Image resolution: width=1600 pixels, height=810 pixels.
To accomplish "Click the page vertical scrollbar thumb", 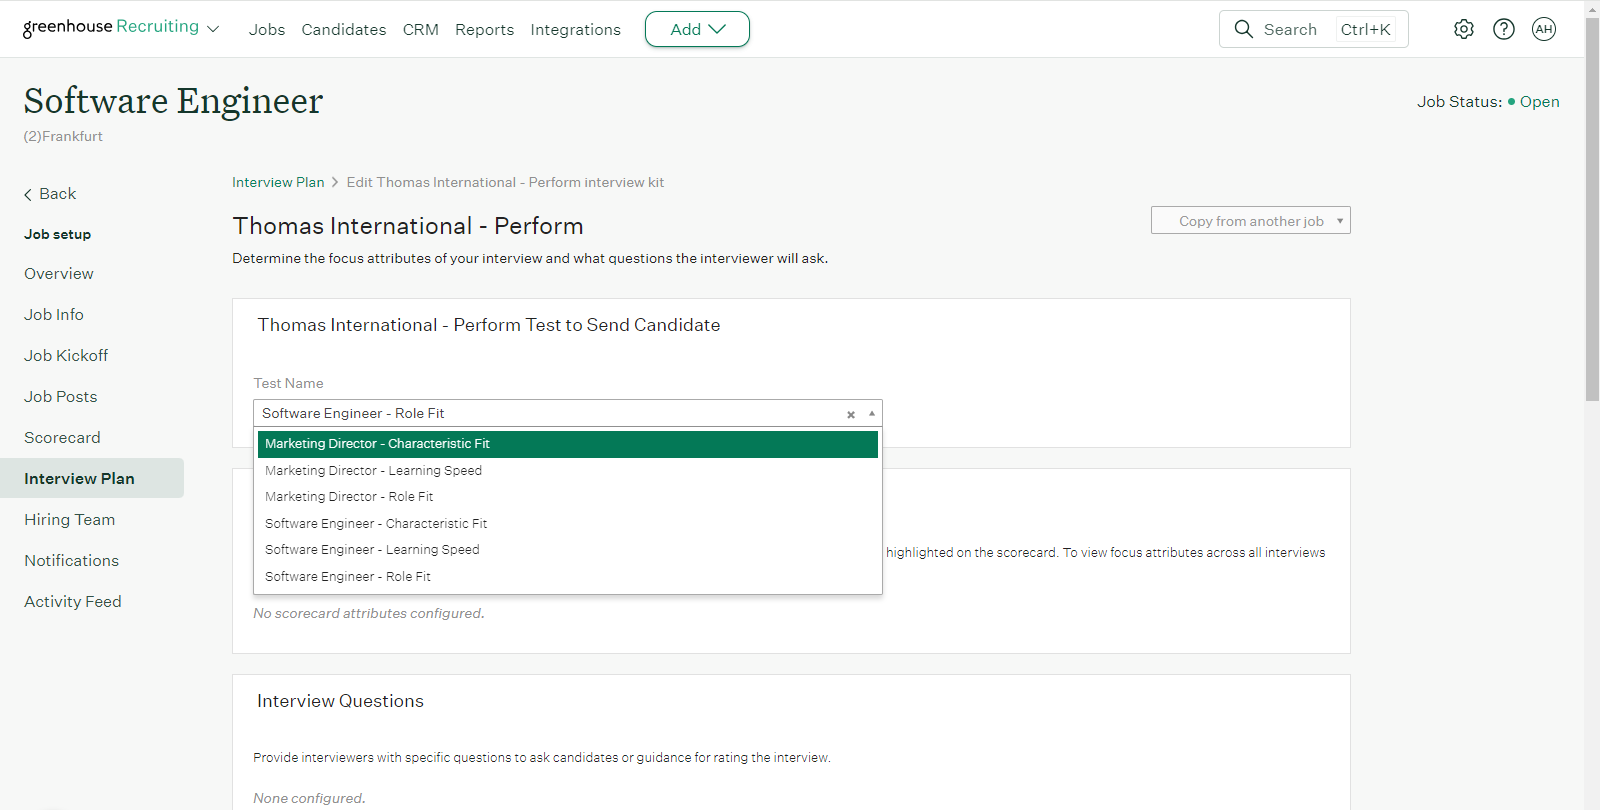I will [1592, 210].
